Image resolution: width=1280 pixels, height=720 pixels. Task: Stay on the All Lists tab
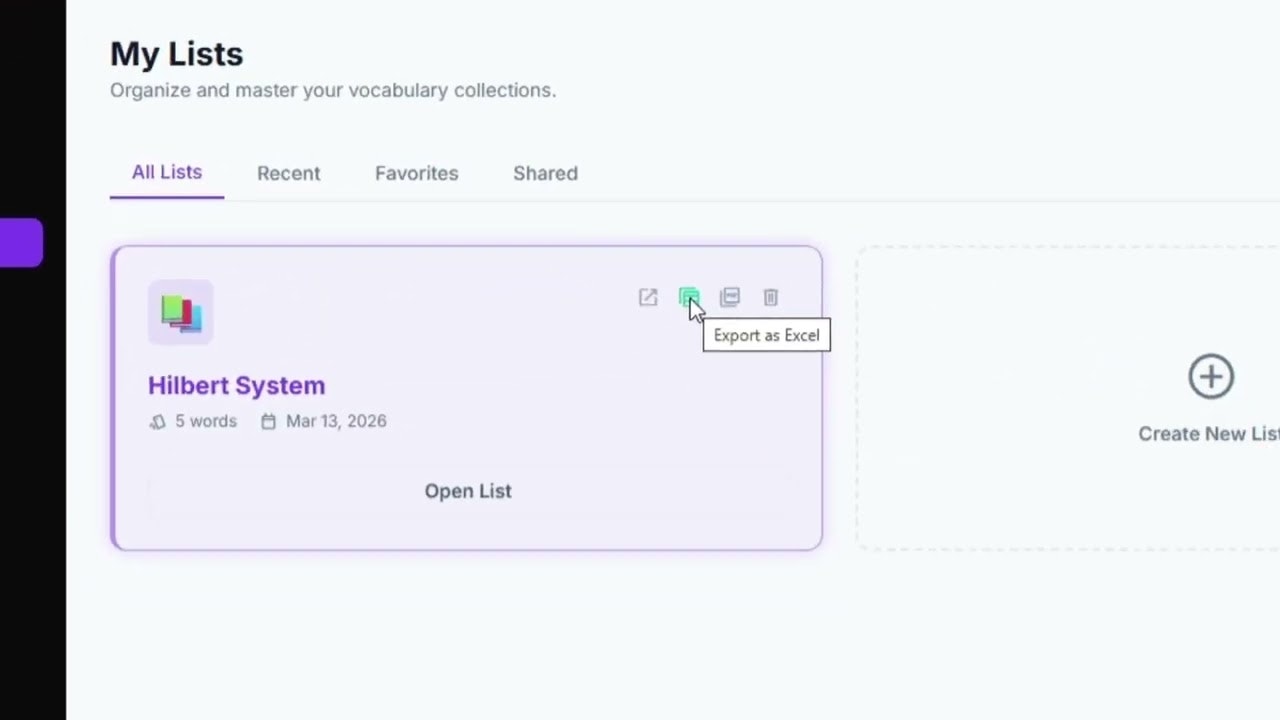(166, 172)
